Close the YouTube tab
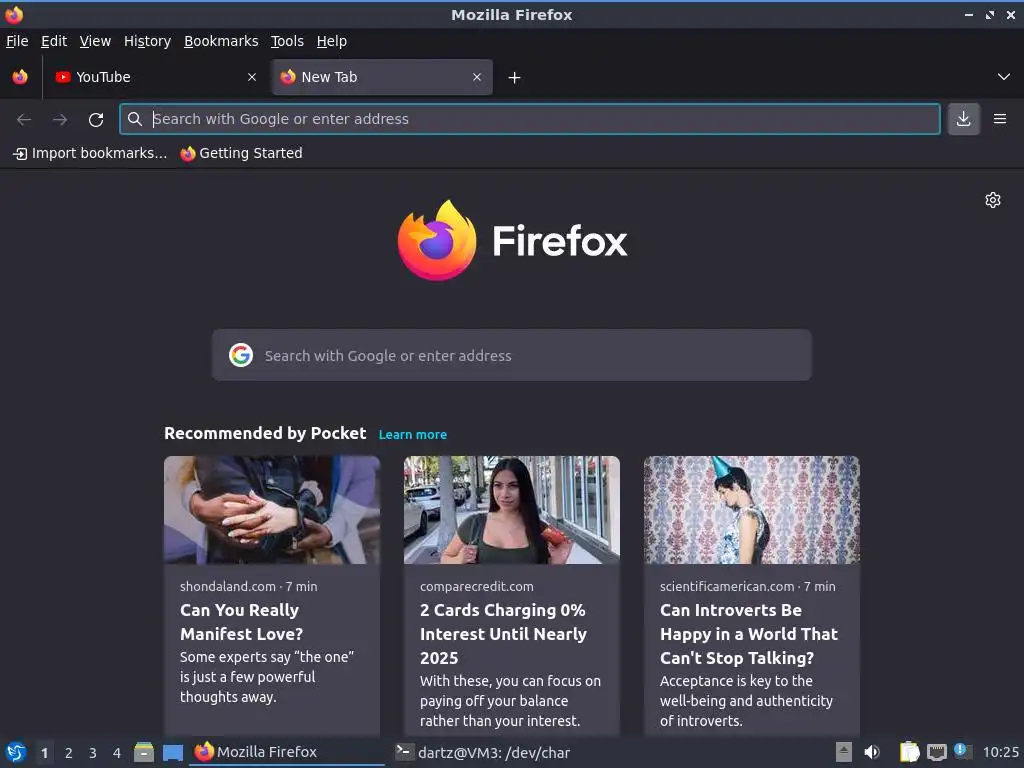 pyautogui.click(x=252, y=77)
